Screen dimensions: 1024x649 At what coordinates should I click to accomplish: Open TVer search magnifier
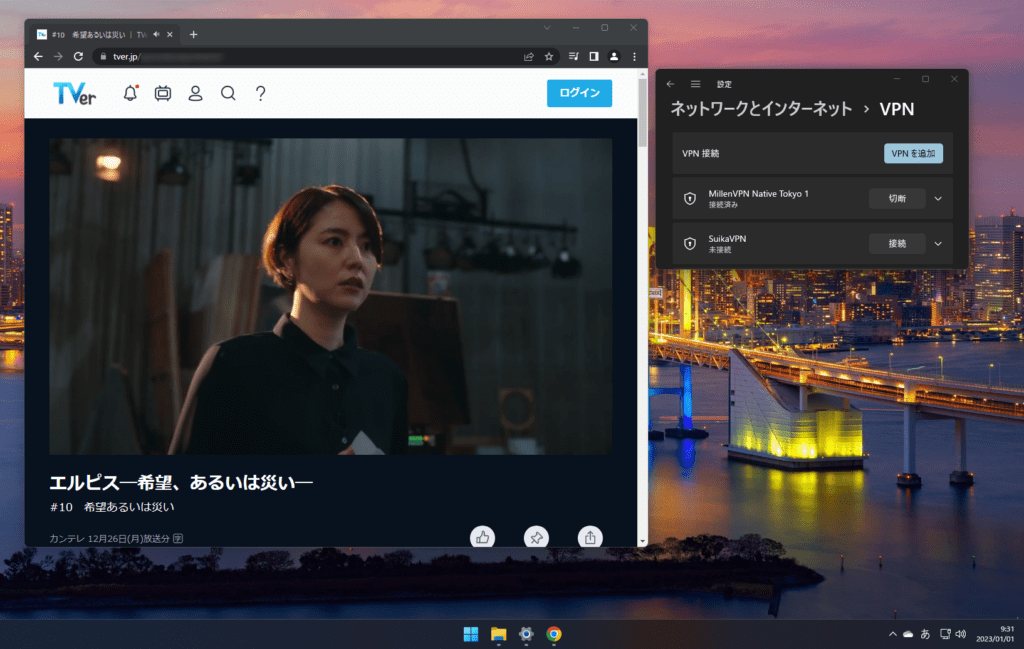click(228, 93)
